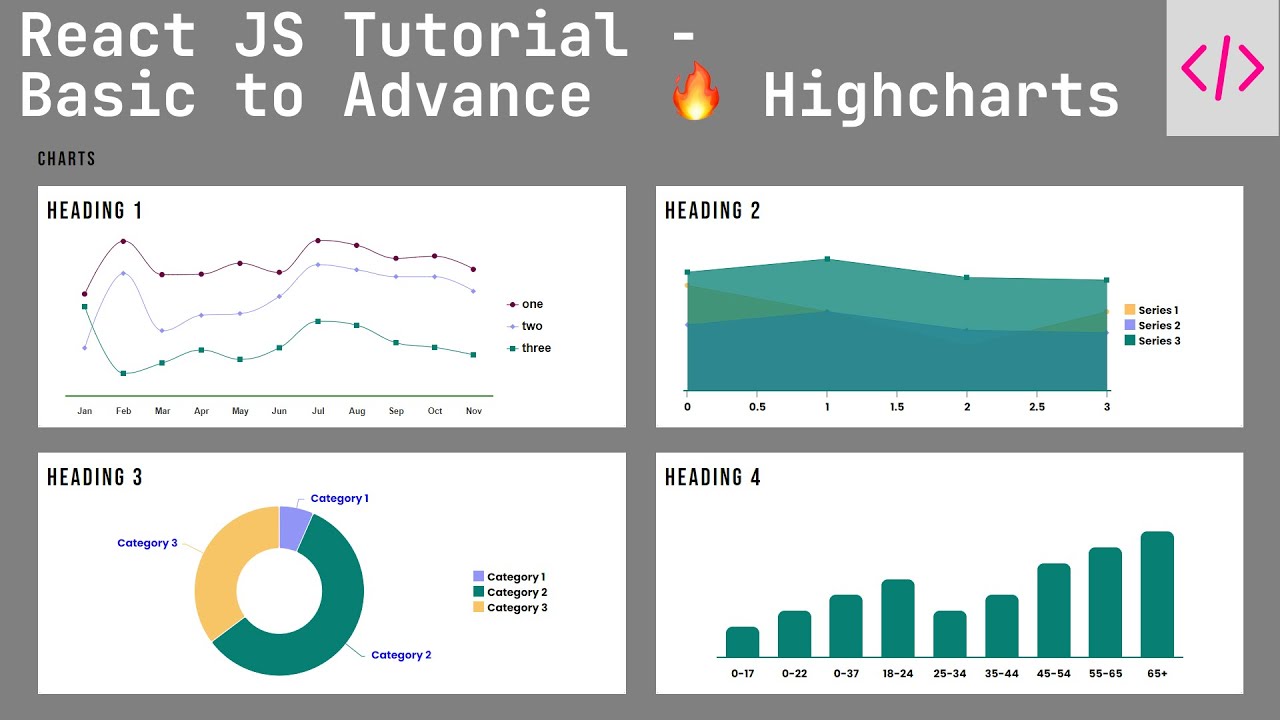
Task: Click the 'Heading 2' chart title
Action: tap(712, 210)
